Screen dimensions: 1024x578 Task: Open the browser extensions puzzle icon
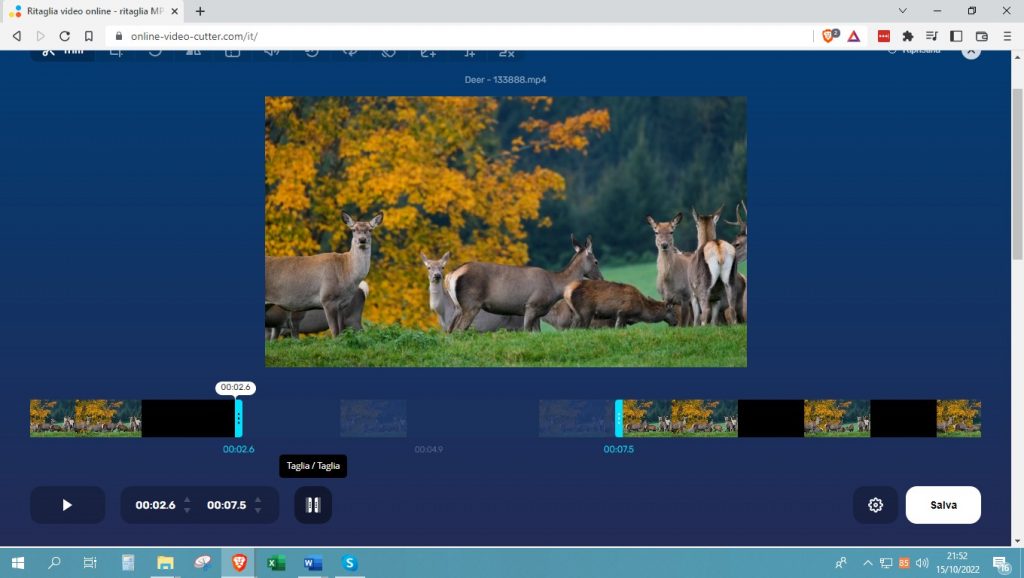click(x=908, y=36)
